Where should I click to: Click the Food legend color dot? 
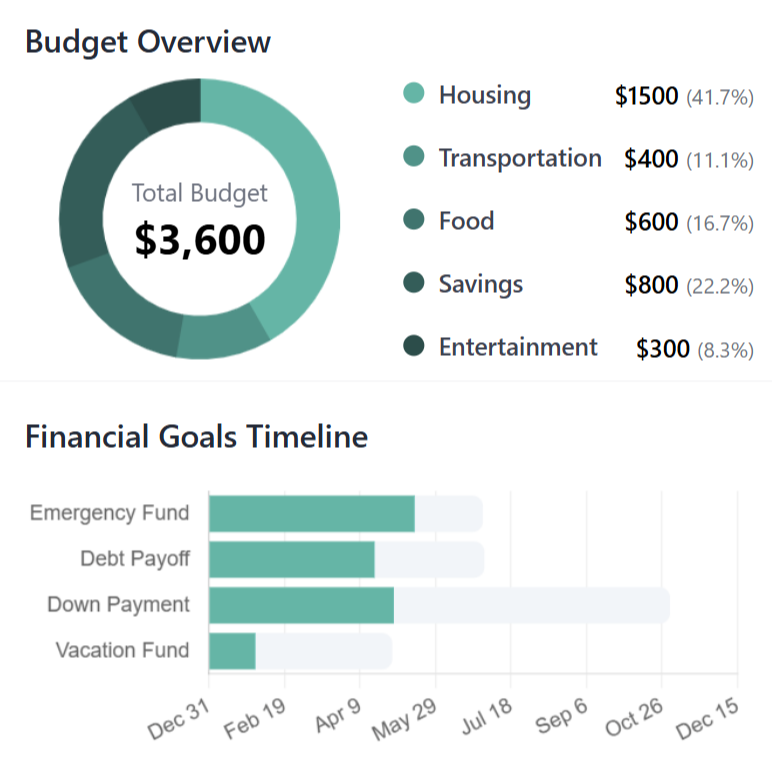414,221
